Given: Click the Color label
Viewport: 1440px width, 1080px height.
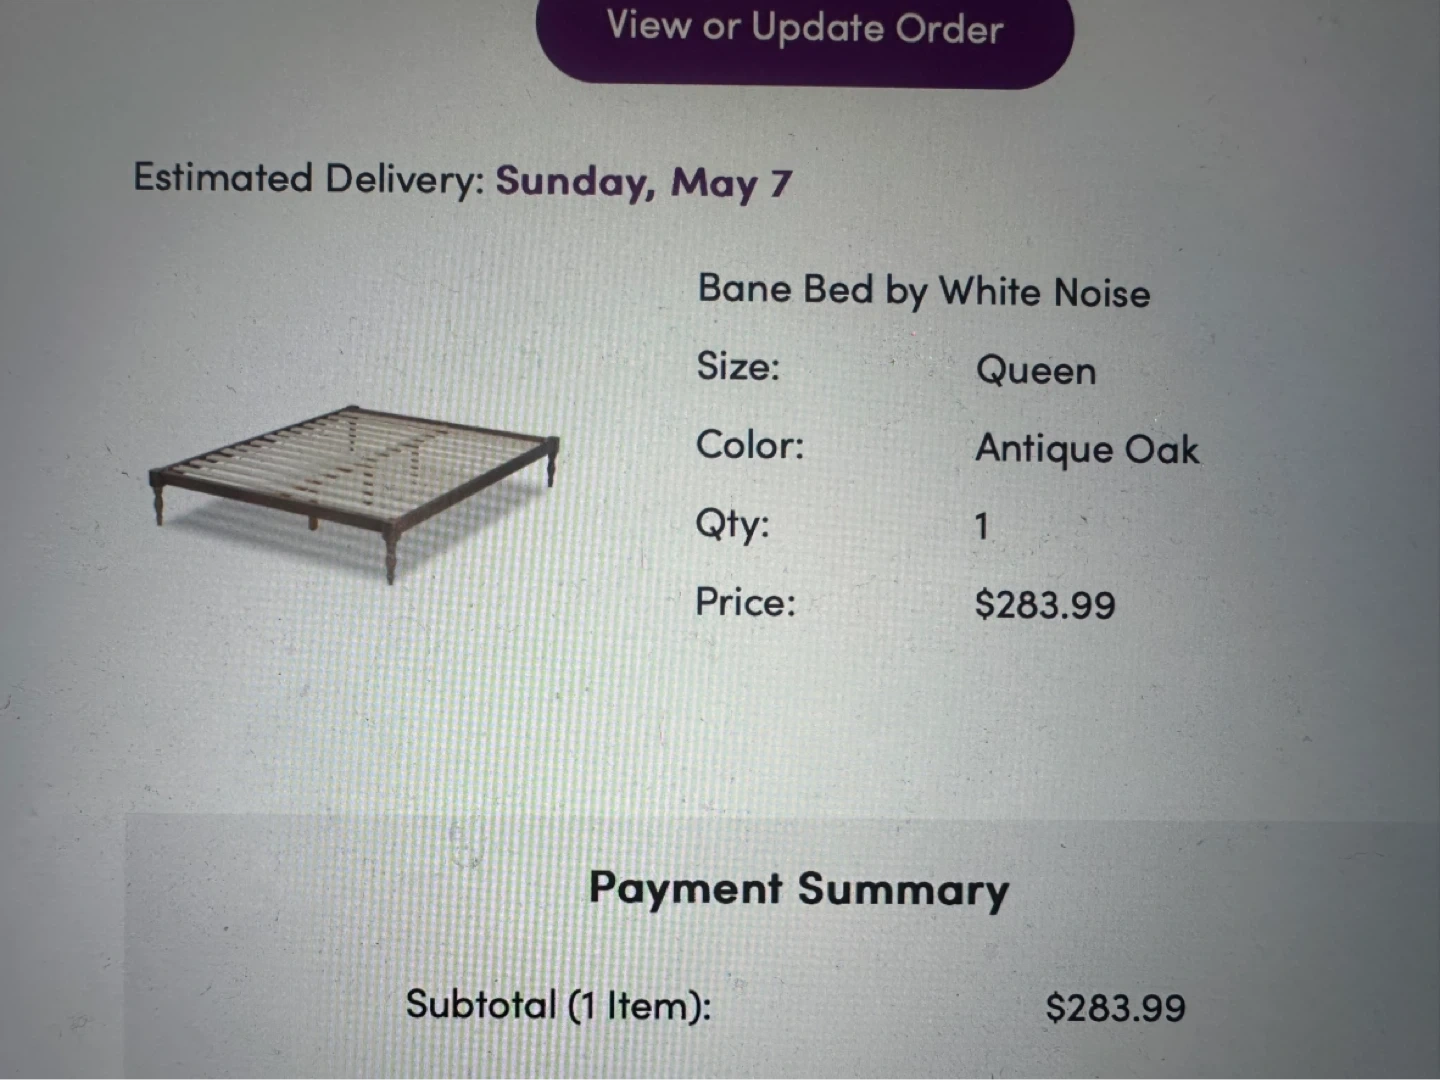Looking at the screenshot, I should [x=749, y=445].
